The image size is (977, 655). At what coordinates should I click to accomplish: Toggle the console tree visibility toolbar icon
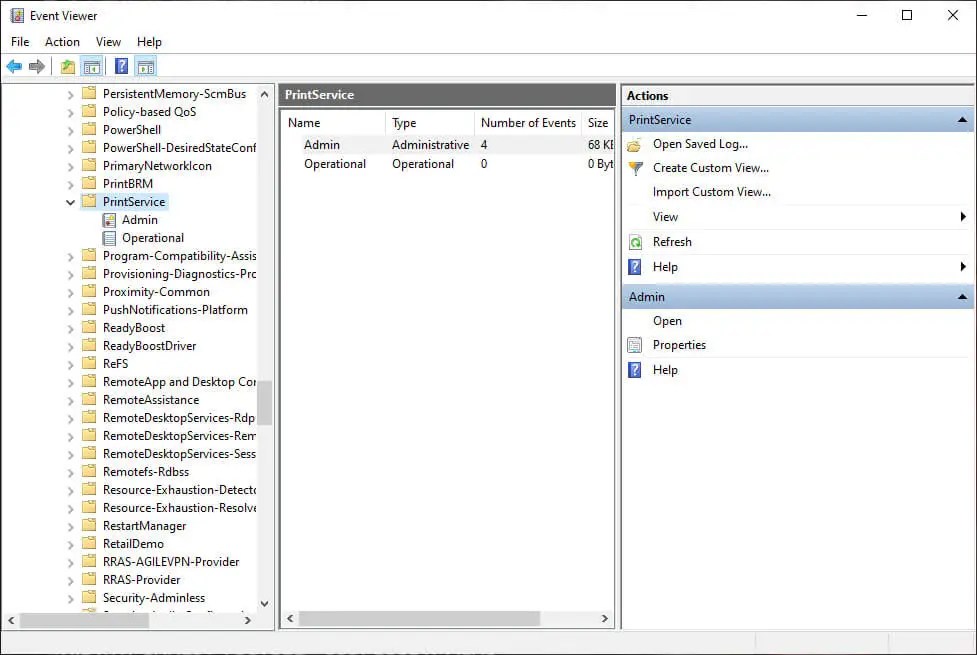[x=92, y=65]
